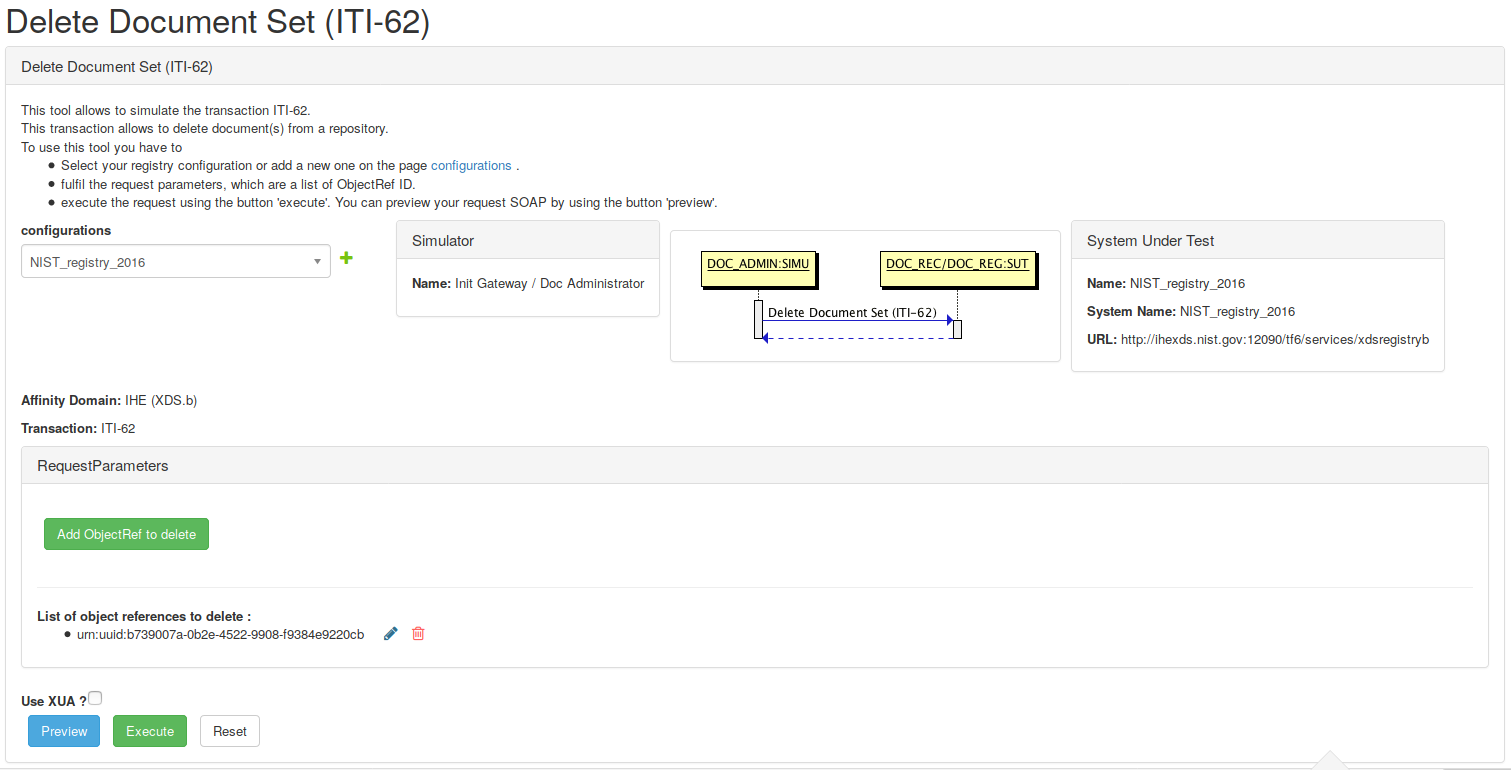Image resolution: width=1511 pixels, height=770 pixels.
Task: Click the Delete Document Set arrow label in the diagram
Action: click(x=852, y=313)
